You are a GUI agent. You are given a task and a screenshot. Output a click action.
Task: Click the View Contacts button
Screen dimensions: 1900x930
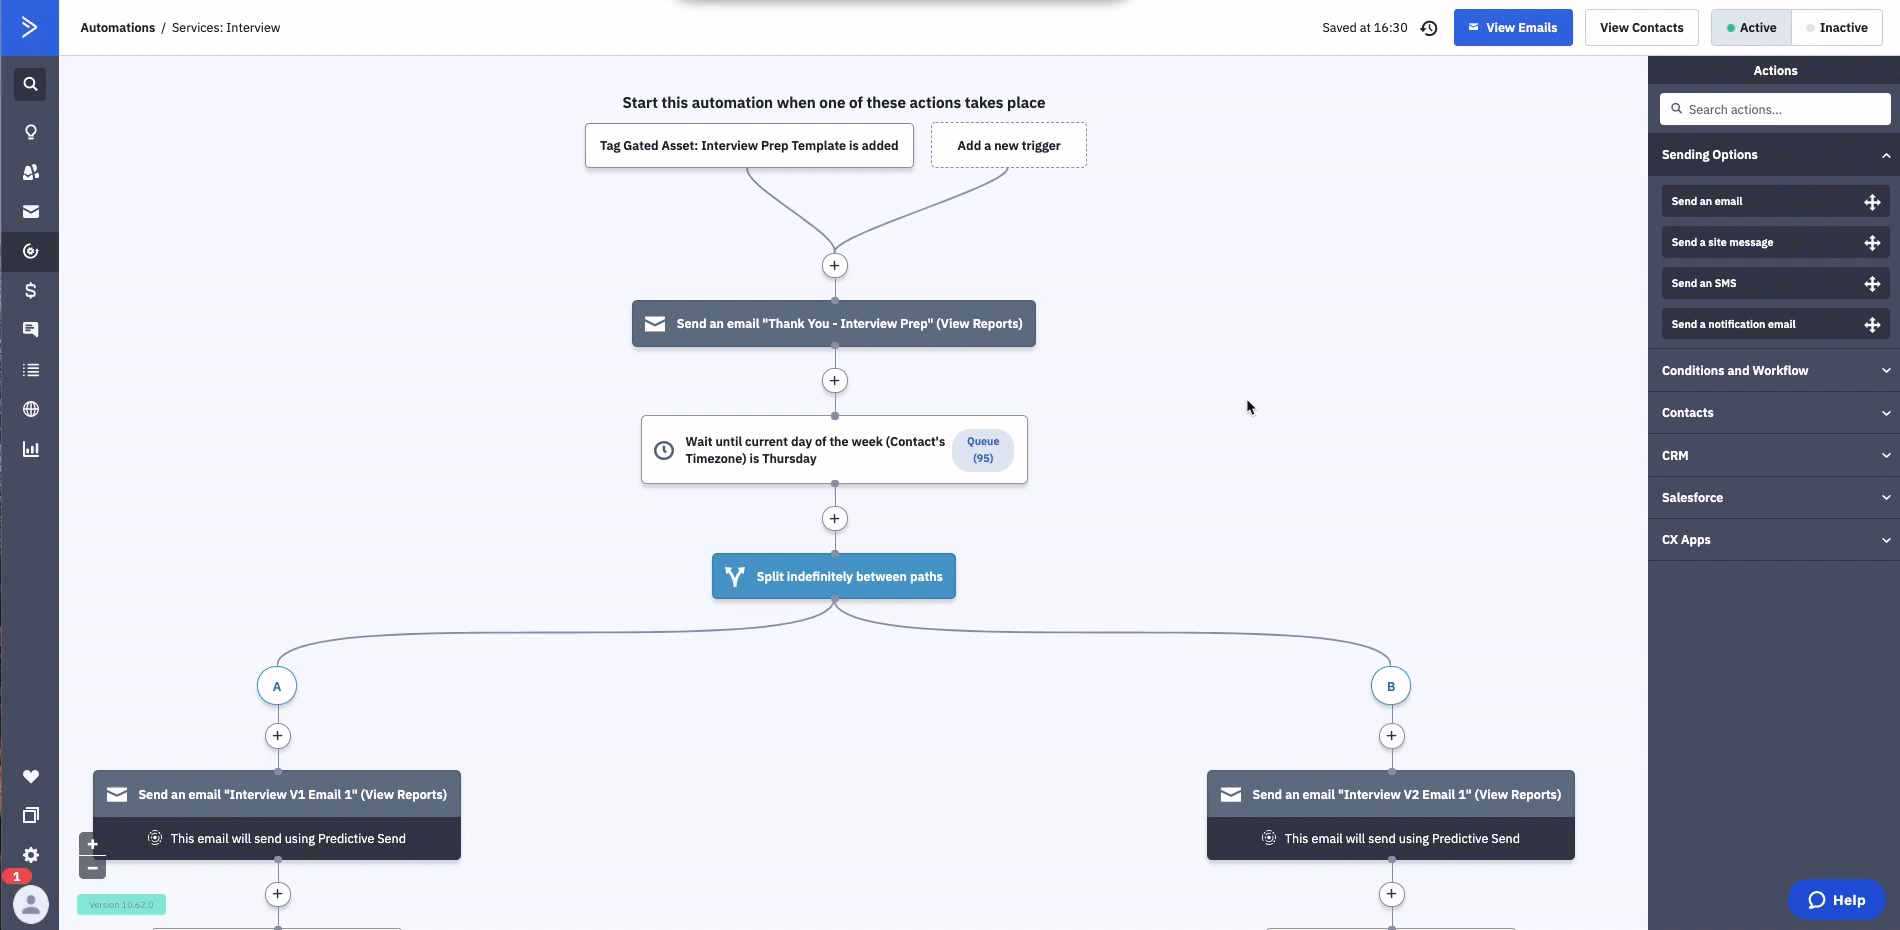click(x=1641, y=28)
